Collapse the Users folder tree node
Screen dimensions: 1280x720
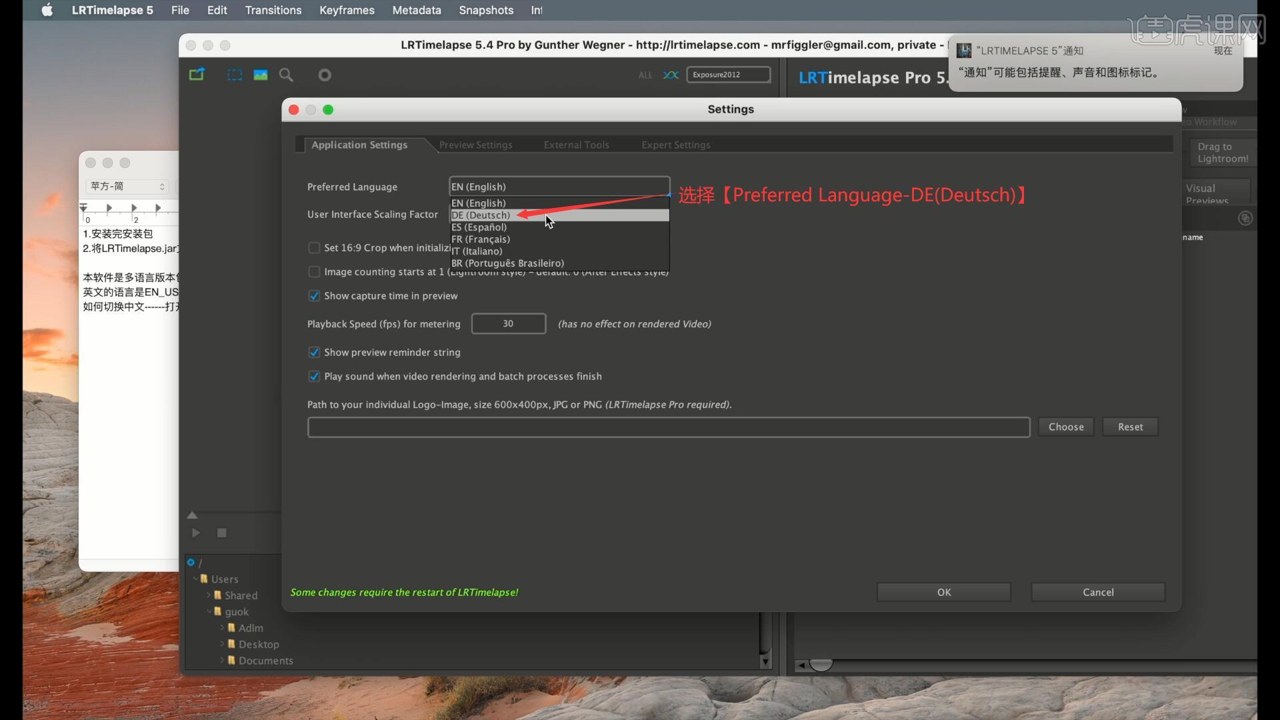pos(194,579)
